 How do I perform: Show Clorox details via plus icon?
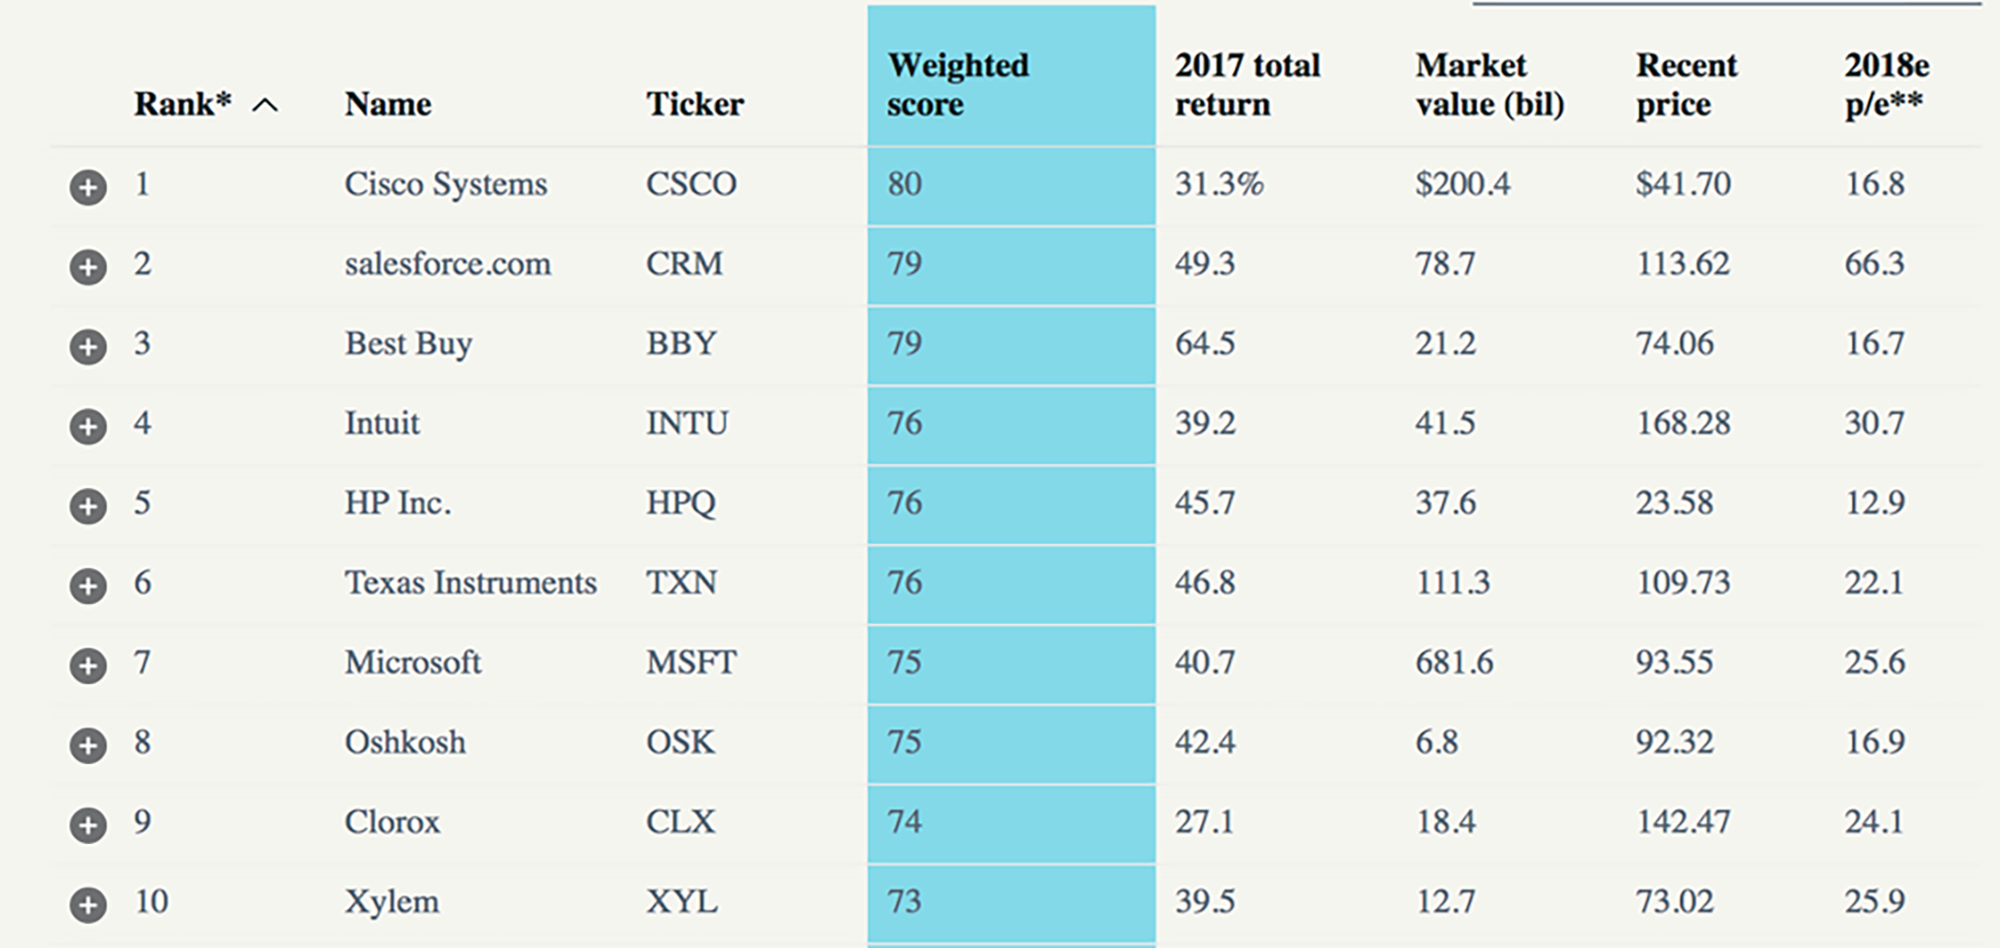(x=88, y=825)
